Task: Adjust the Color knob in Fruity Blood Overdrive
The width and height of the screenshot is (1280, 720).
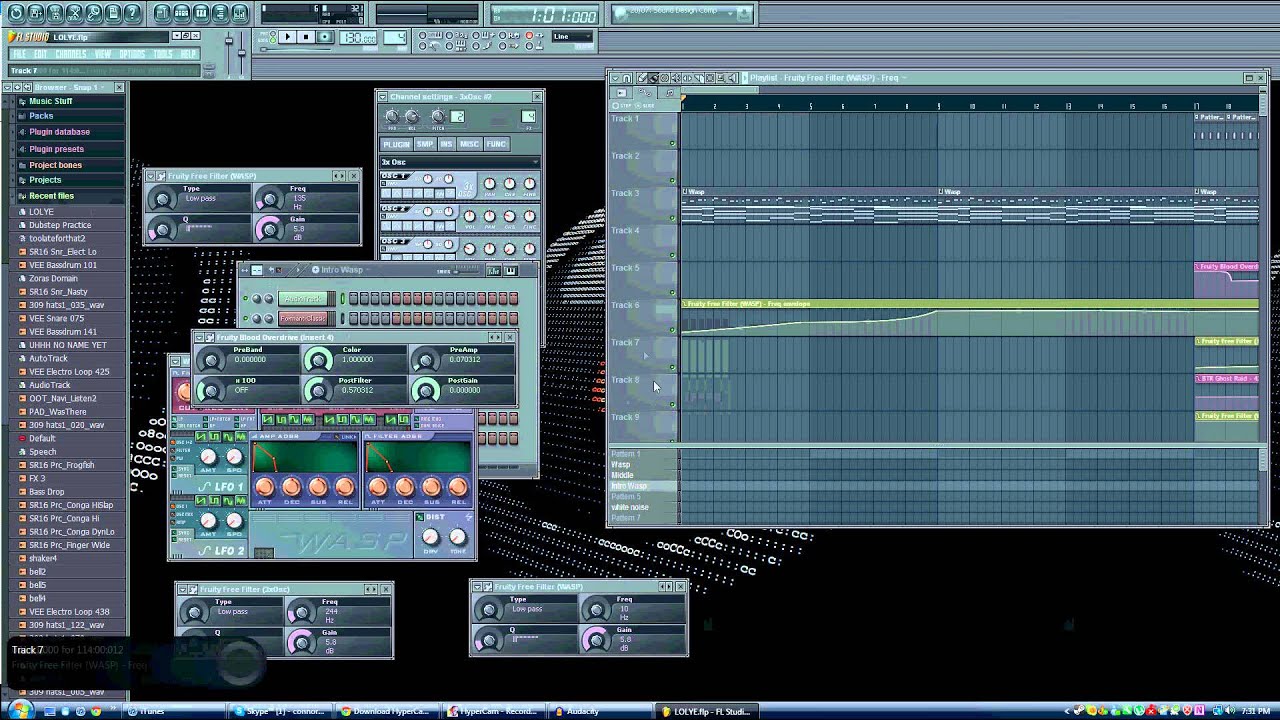Action: [318, 359]
